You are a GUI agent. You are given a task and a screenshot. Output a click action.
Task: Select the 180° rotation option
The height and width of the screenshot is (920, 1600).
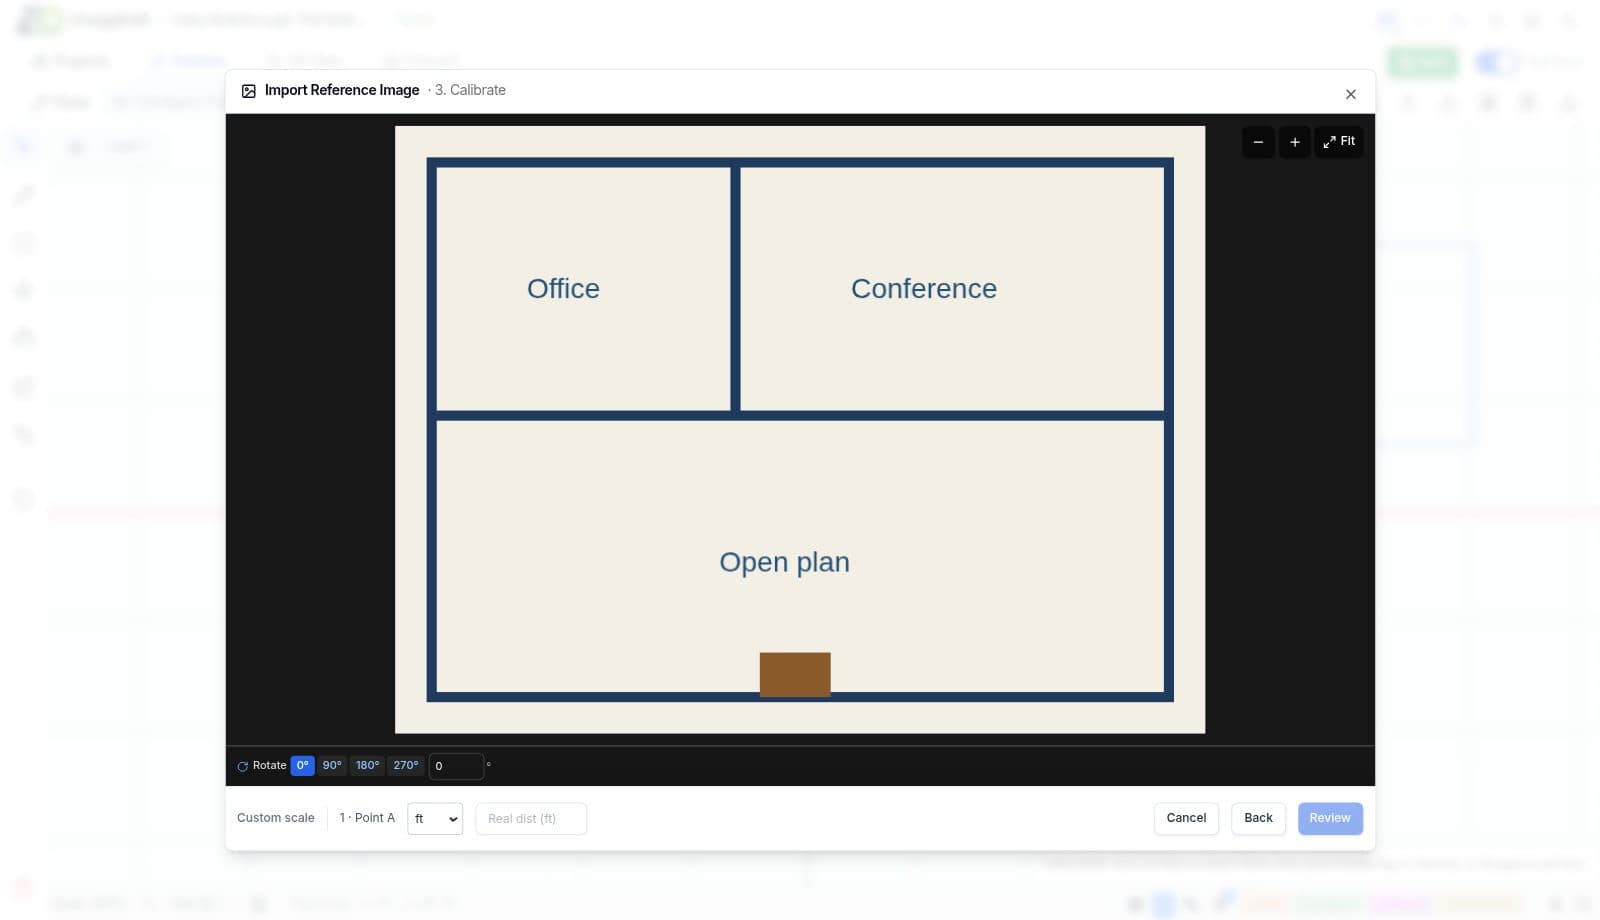(367, 766)
